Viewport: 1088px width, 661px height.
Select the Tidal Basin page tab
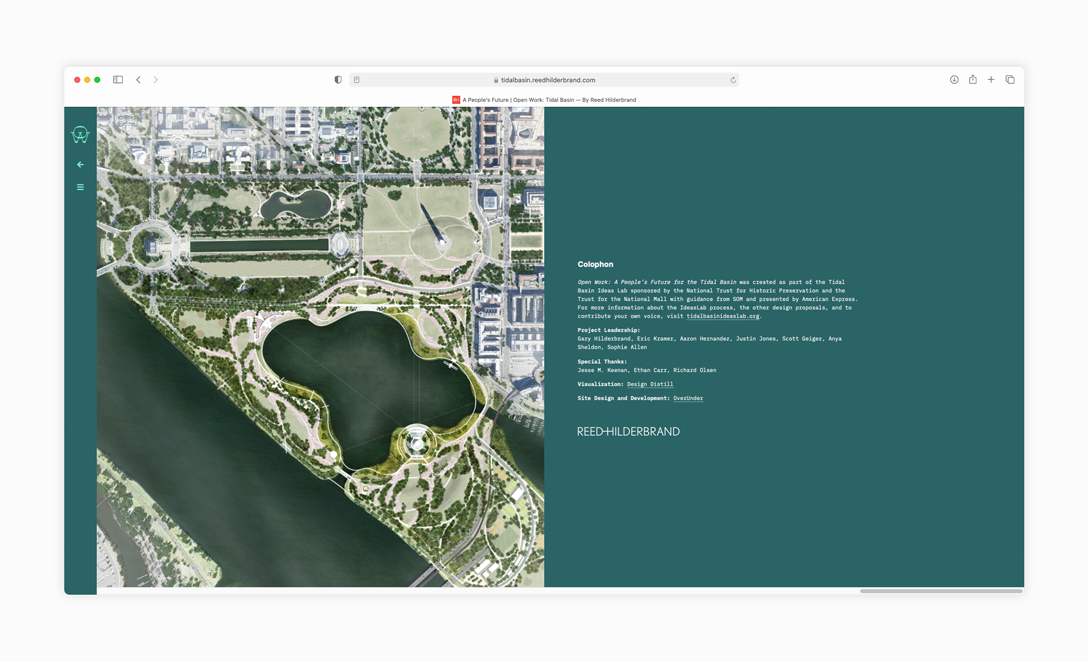coord(548,100)
